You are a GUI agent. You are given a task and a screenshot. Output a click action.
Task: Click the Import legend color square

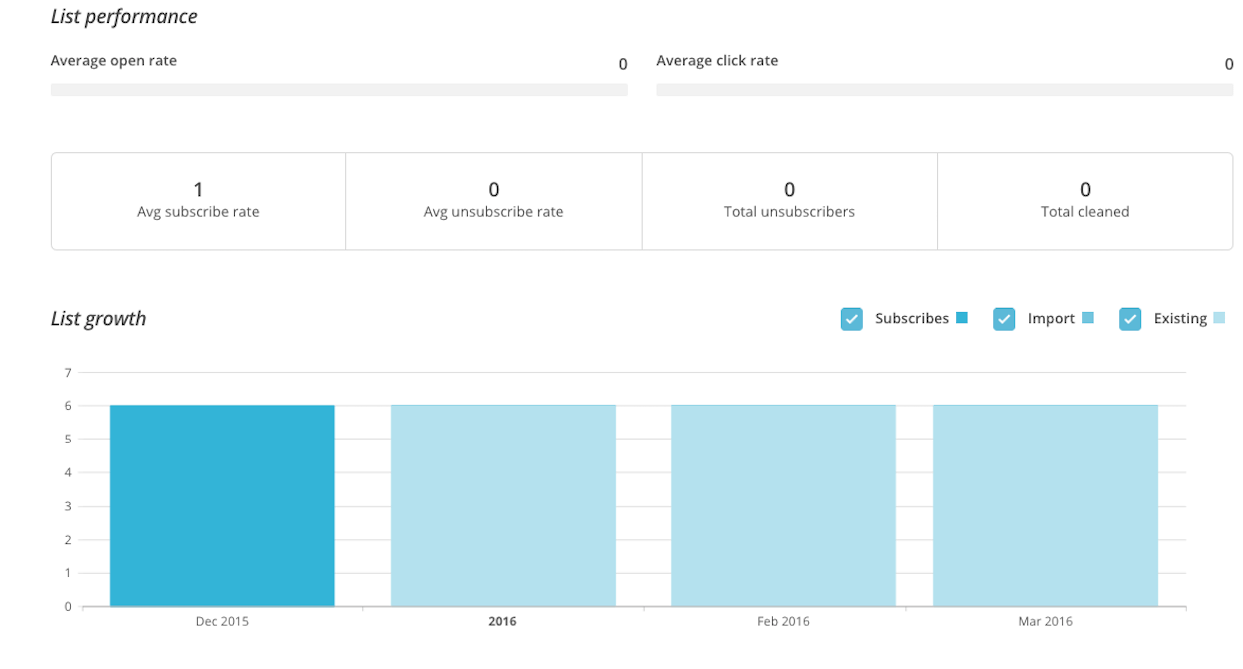(x=1088, y=318)
